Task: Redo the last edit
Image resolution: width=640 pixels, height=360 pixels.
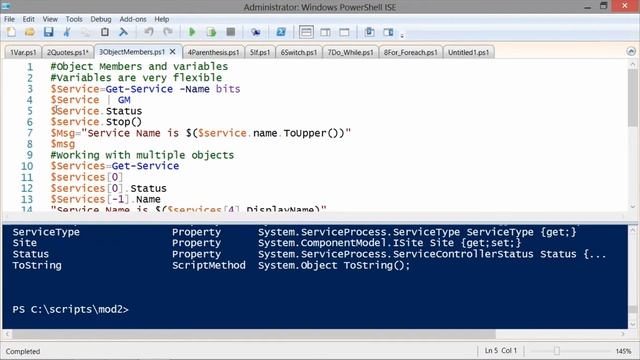Action: pyautogui.click(x=168, y=32)
